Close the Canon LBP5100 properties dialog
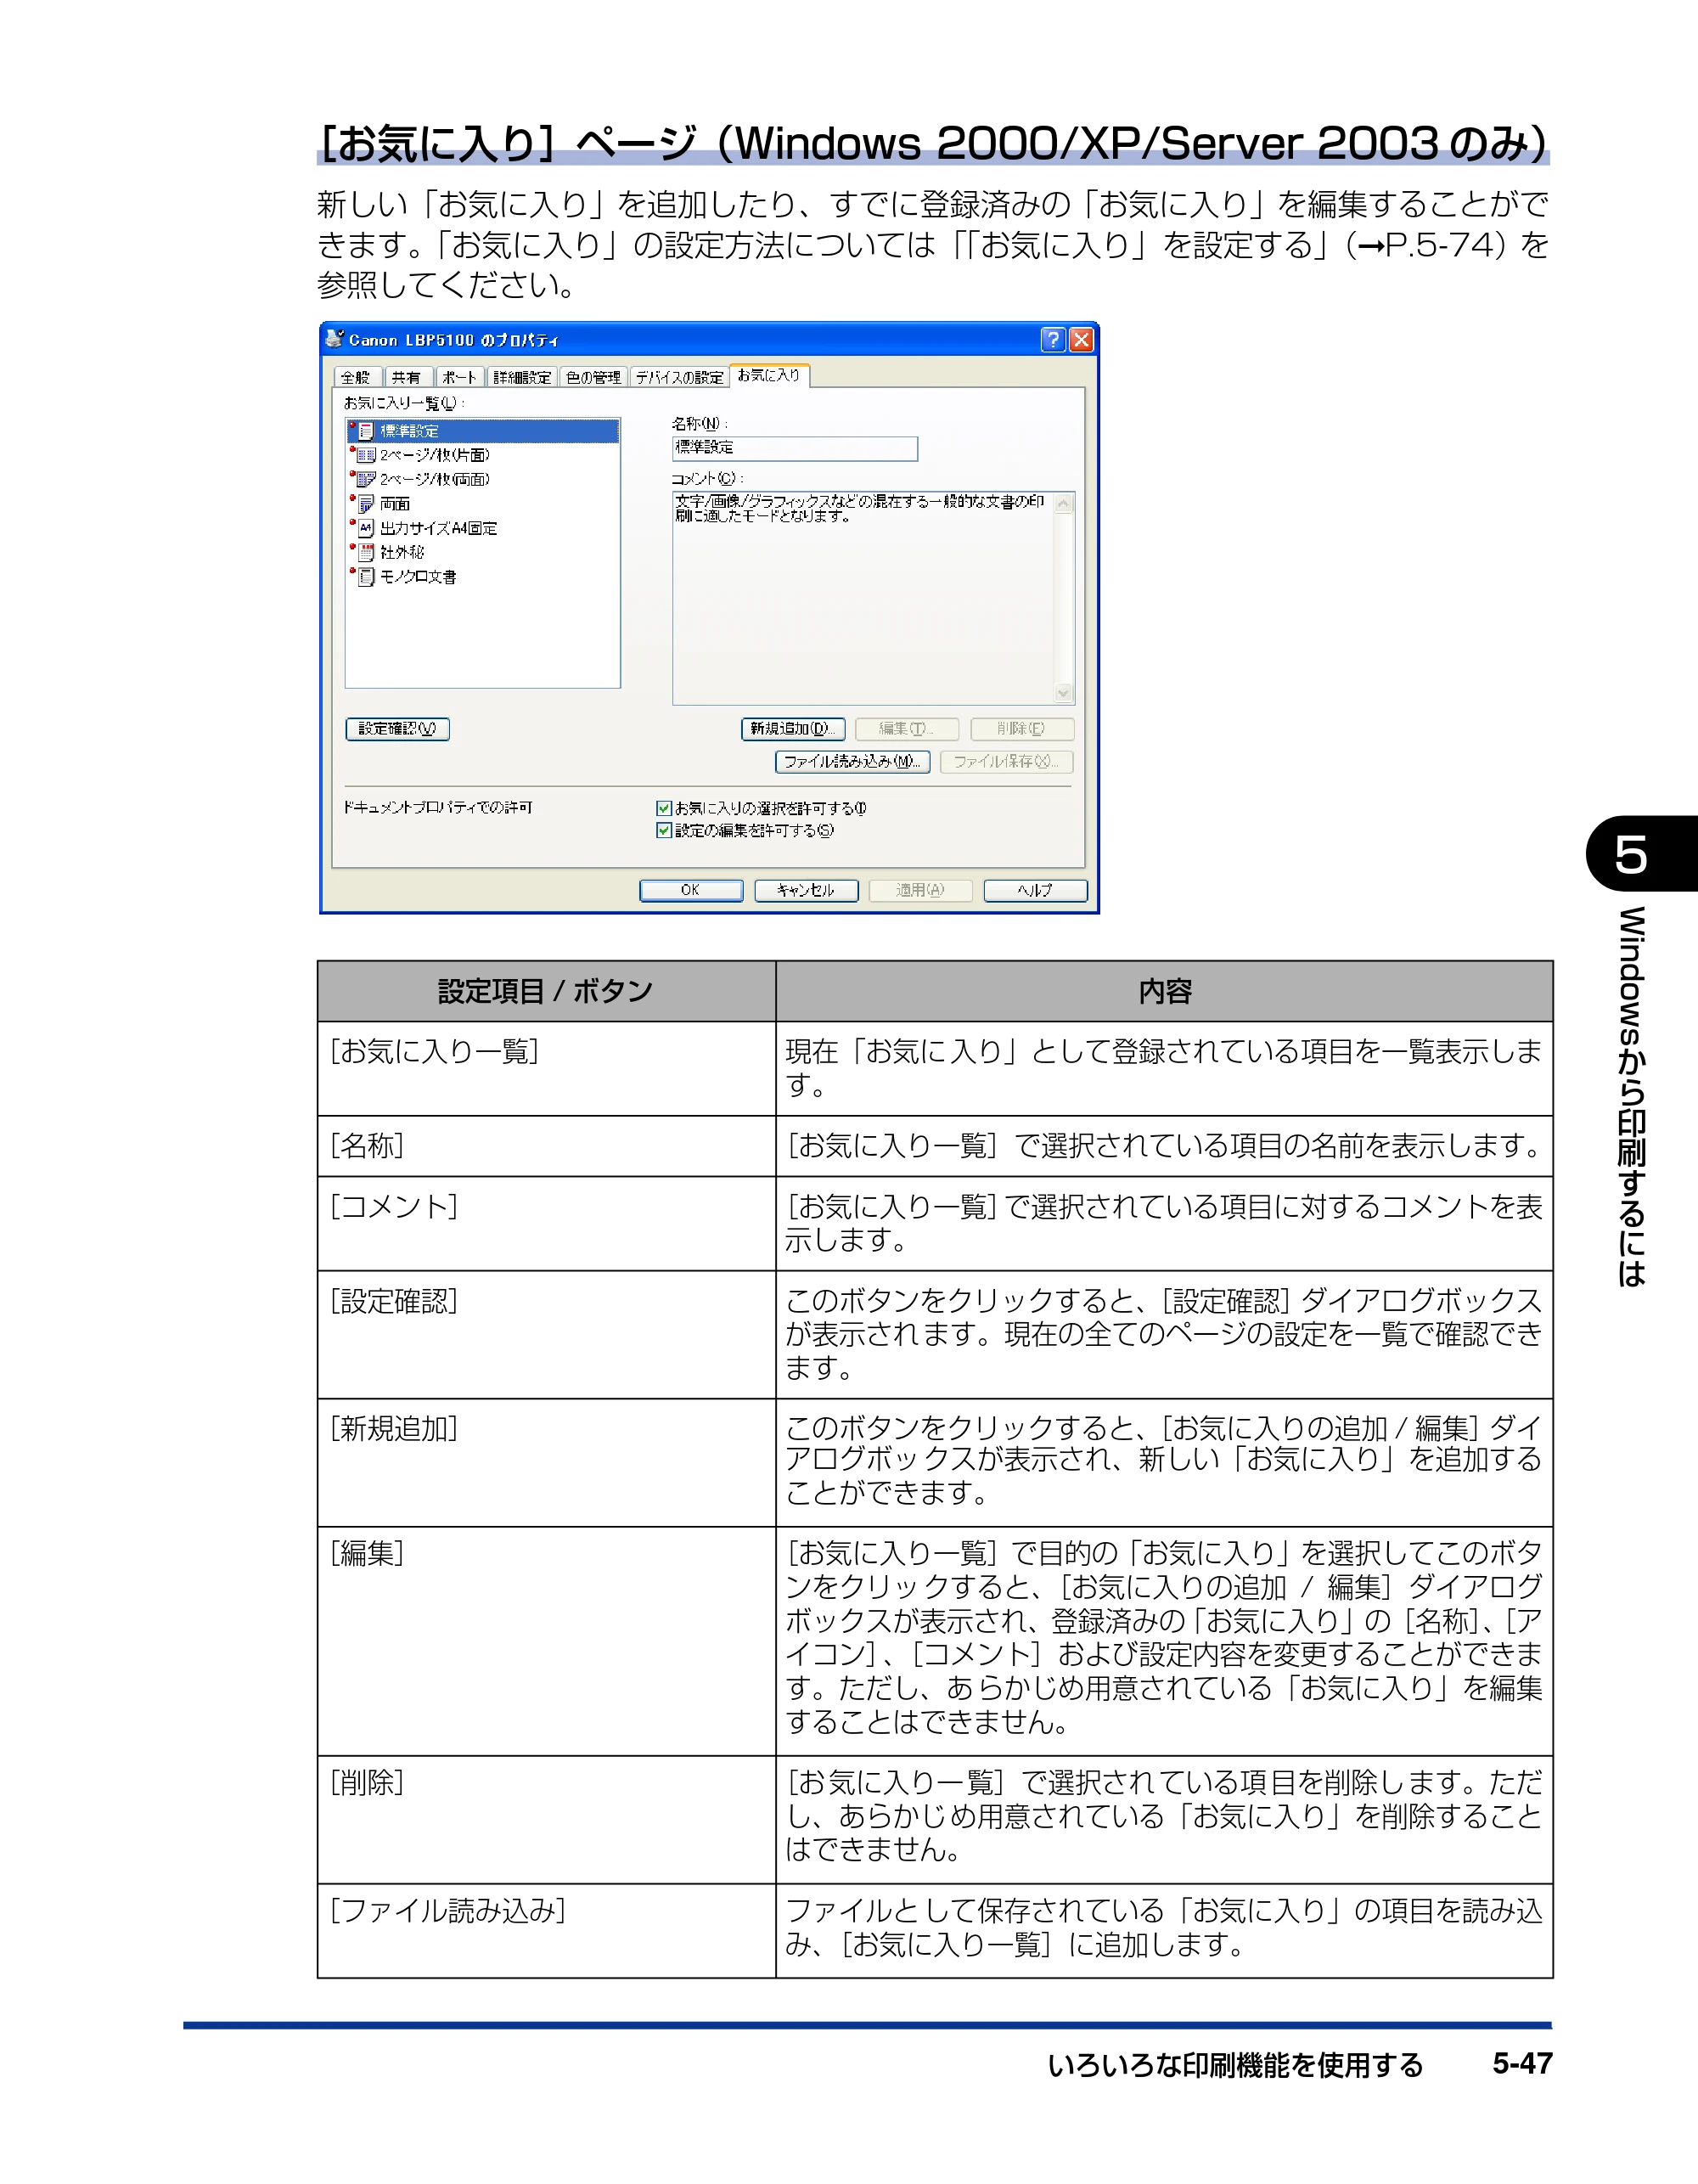Viewport: 1698px width, 2184px height. 1081,340
